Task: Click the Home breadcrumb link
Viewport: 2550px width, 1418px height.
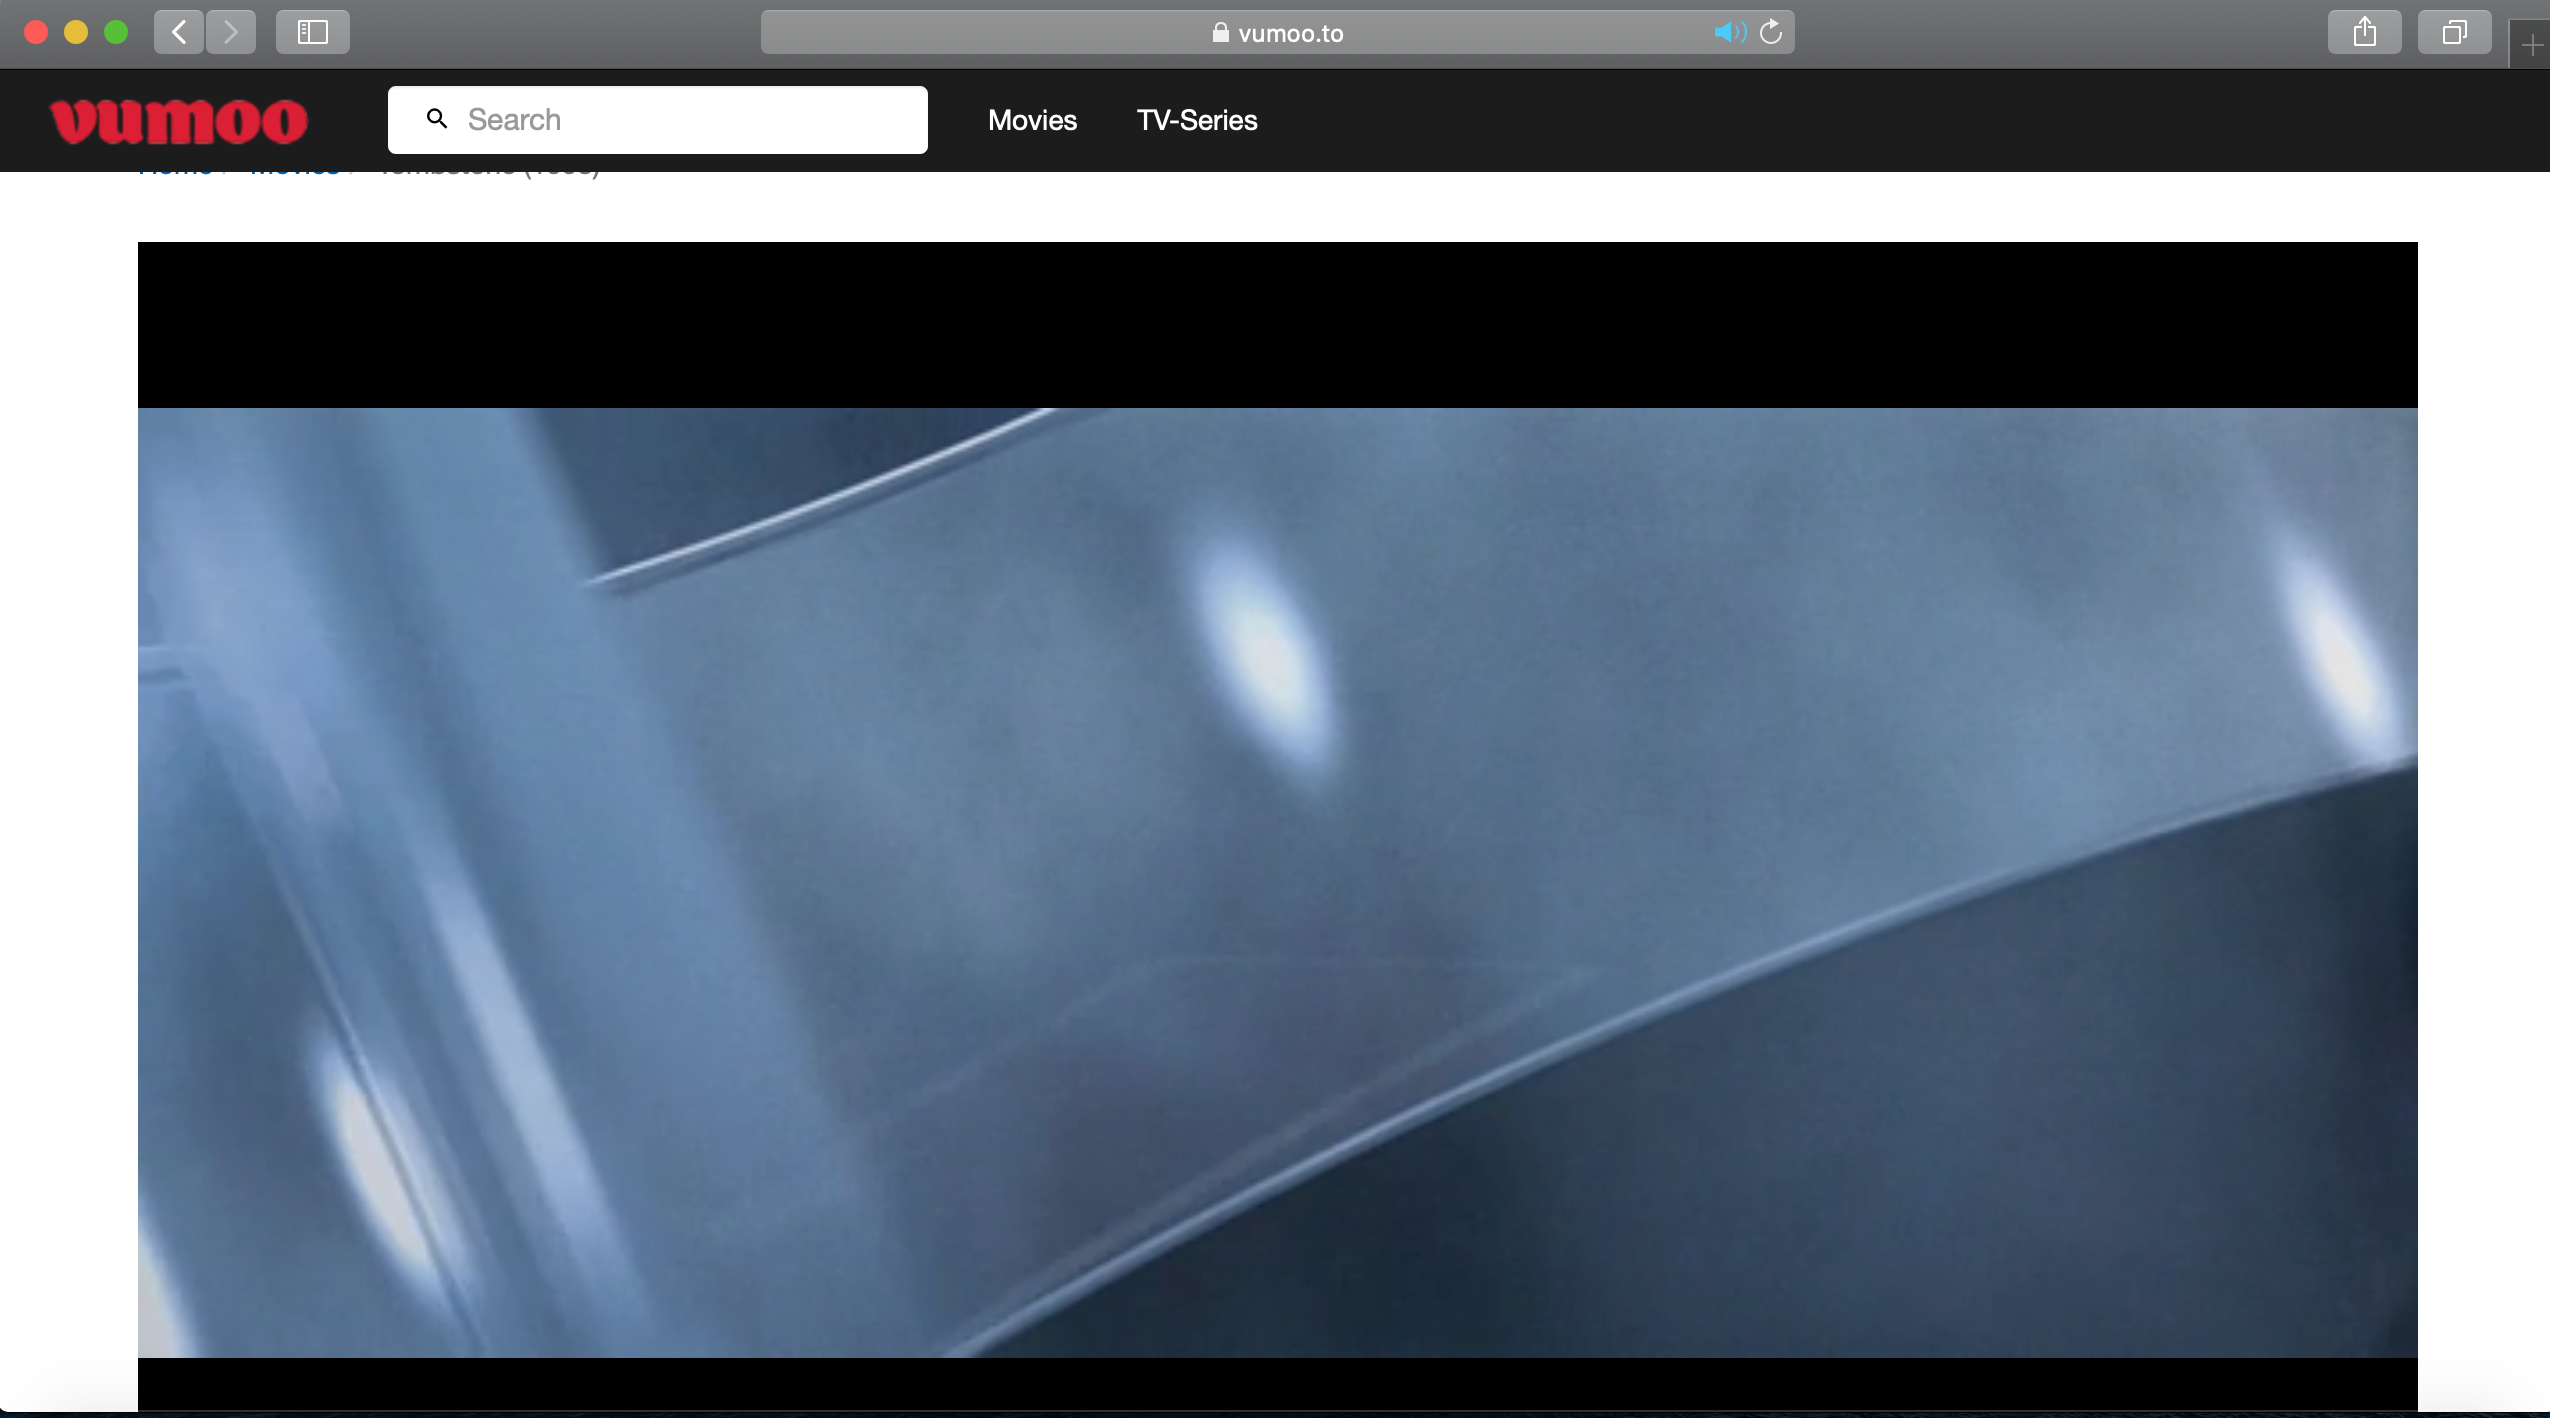Action: point(177,170)
